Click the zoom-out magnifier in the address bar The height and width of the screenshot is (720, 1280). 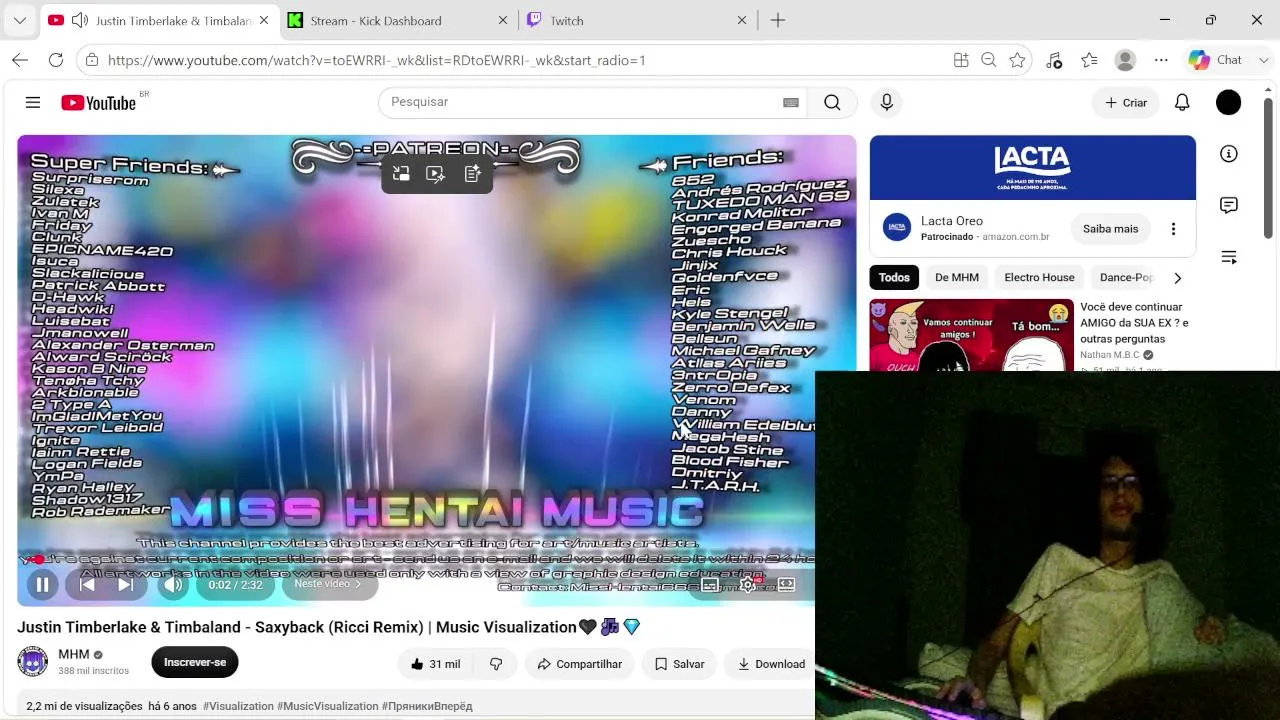989,60
